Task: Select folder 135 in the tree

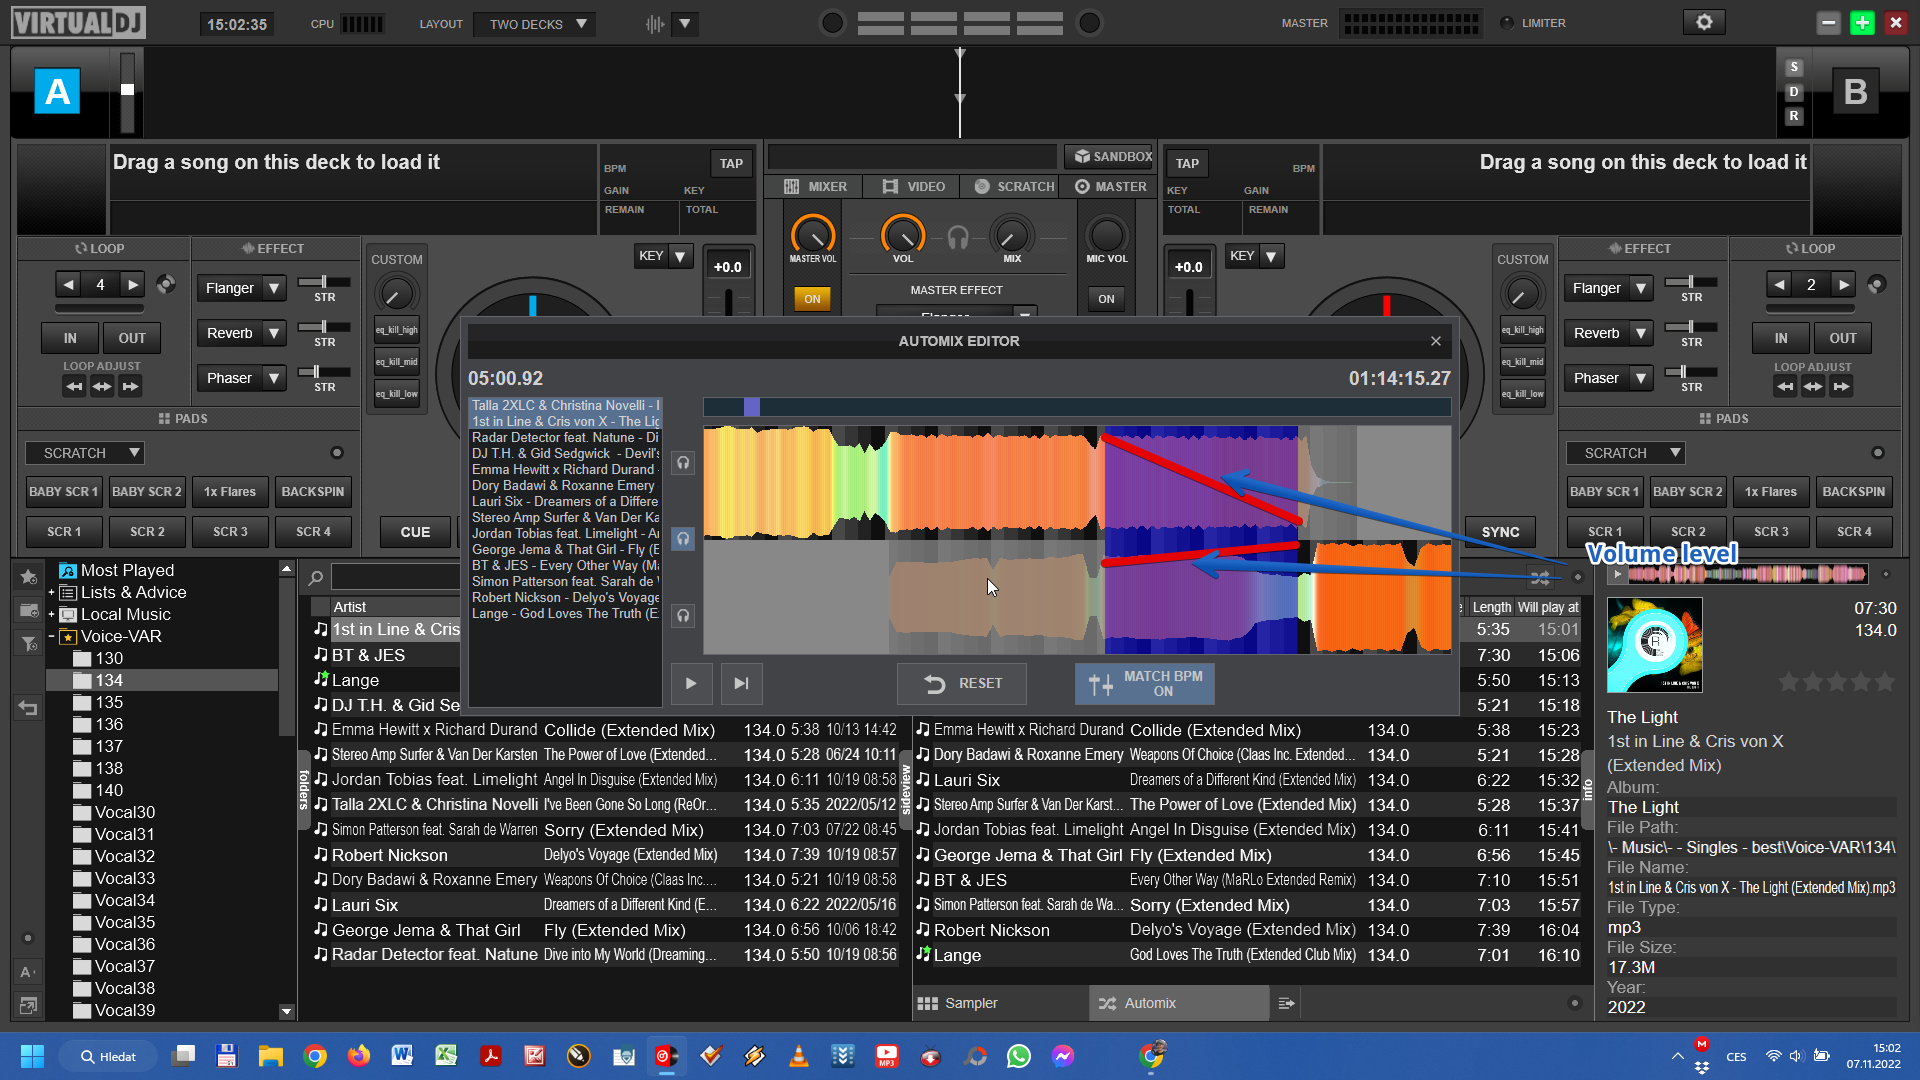Action: [109, 702]
